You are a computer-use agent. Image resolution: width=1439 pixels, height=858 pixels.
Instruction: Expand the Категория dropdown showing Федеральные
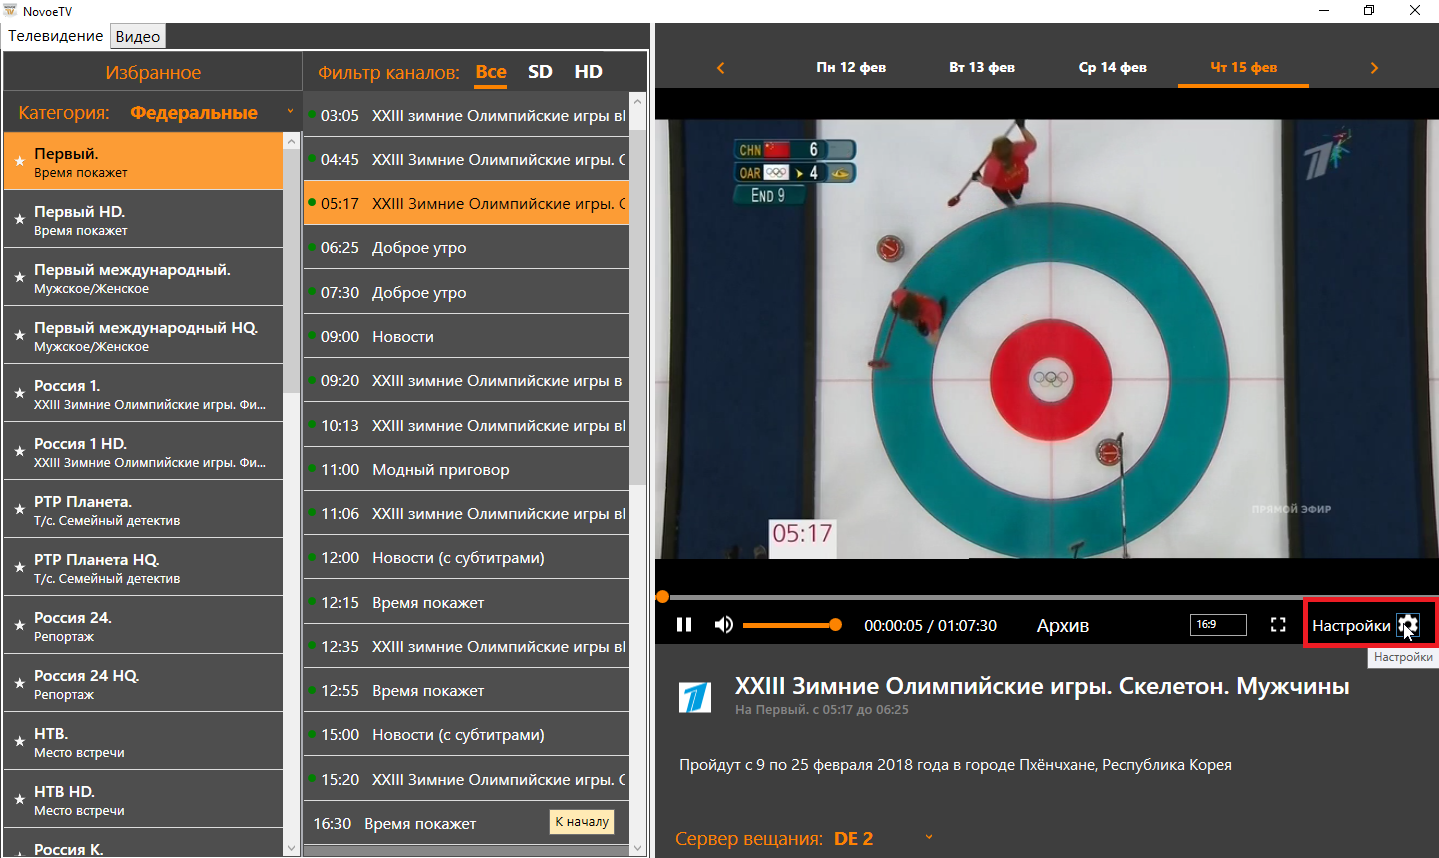pyautogui.click(x=212, y=113)
